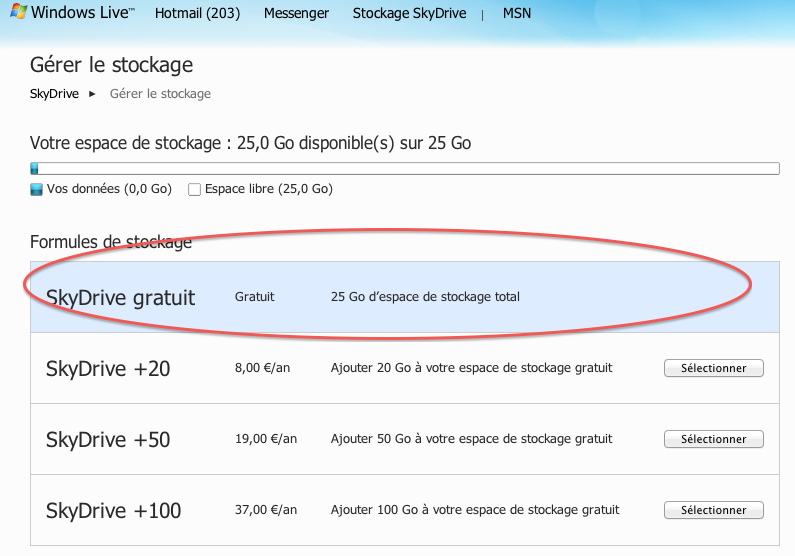Screen dimensions: 795x556
Task: Select the SkyDrive +100 plan button
Action: pyautogui.click(x=713, y=510)
